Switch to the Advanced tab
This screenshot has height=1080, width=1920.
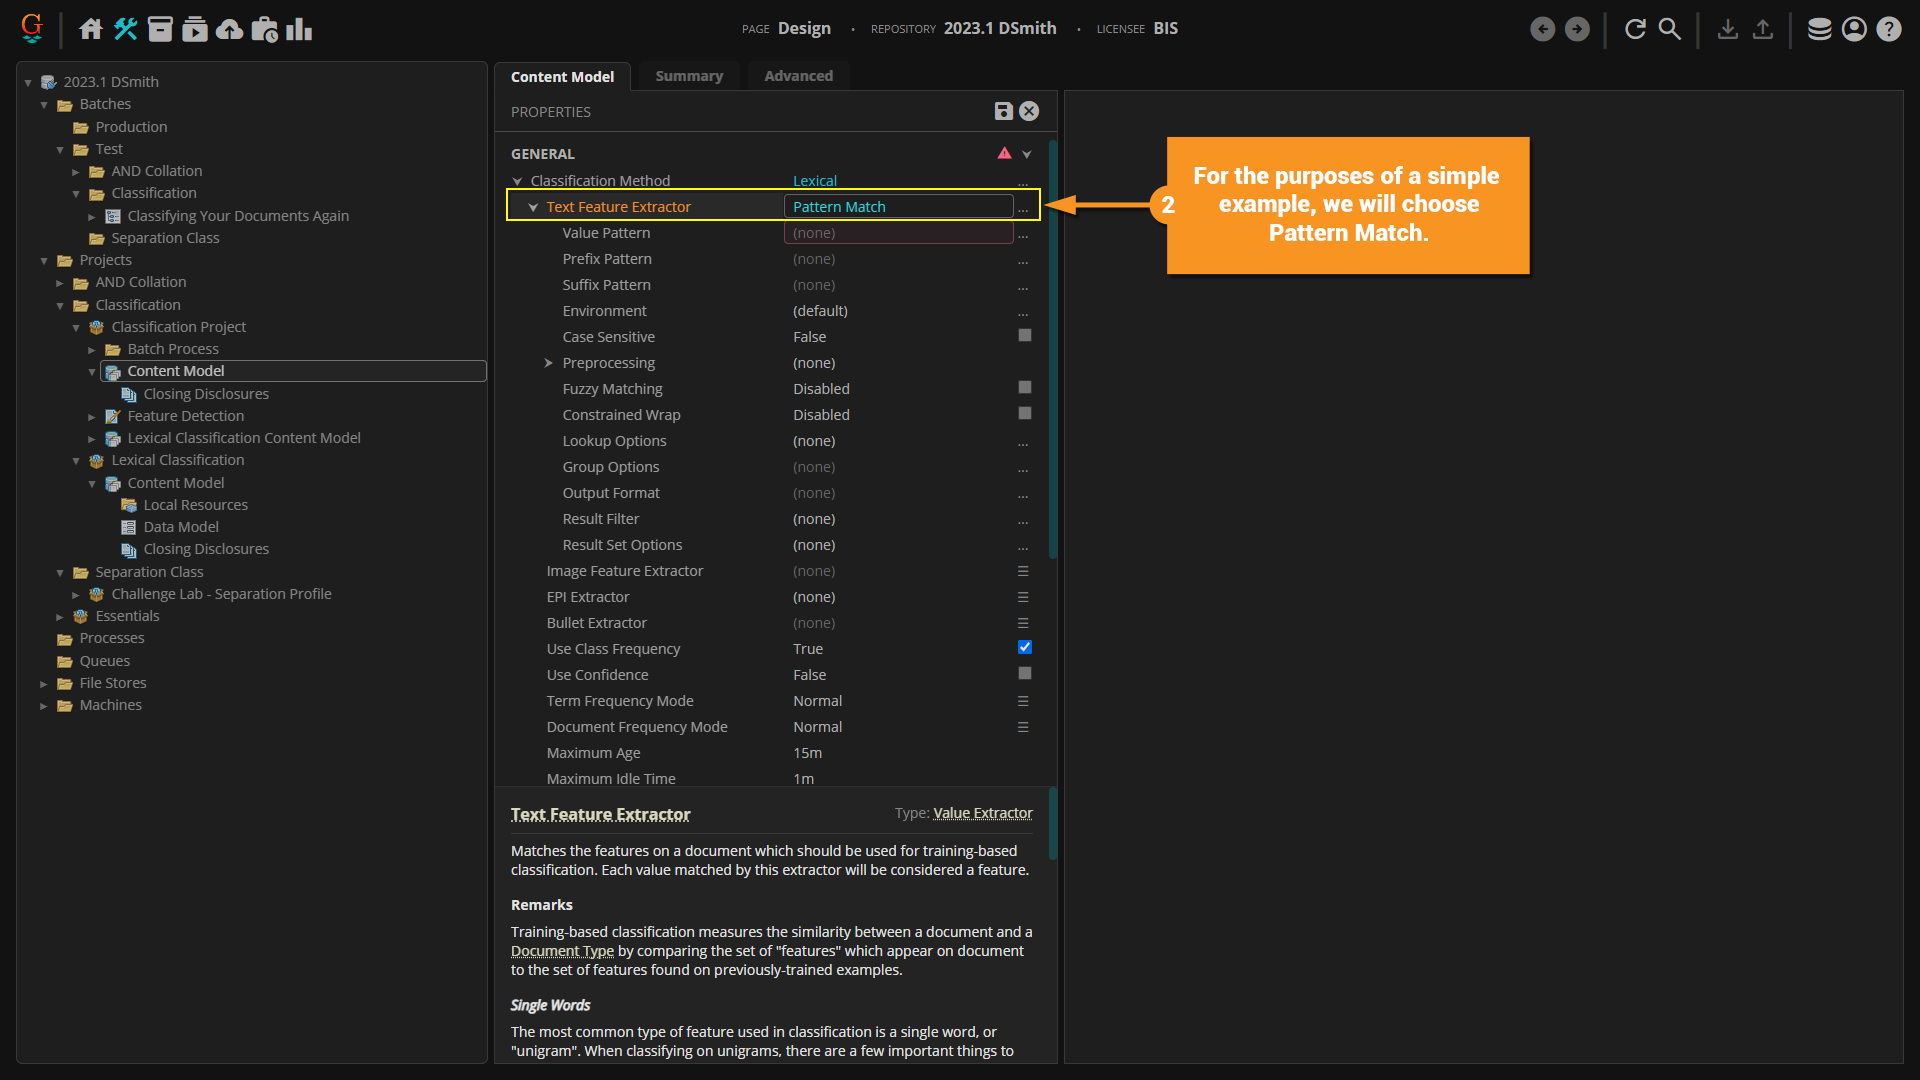(798, 76)
